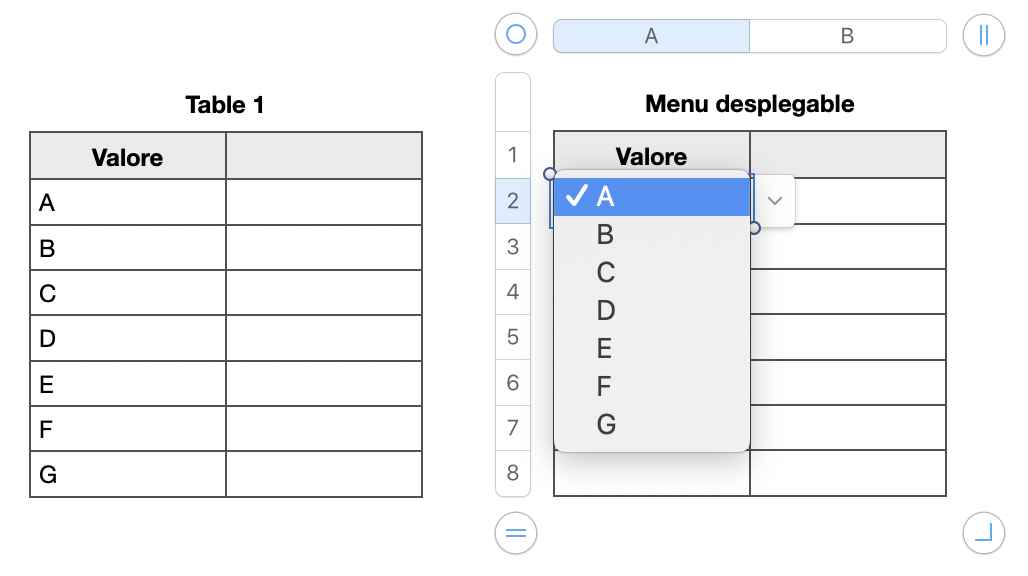Select column B header tab
This screenshot has width=1028, height=576.
coord(847,36)
